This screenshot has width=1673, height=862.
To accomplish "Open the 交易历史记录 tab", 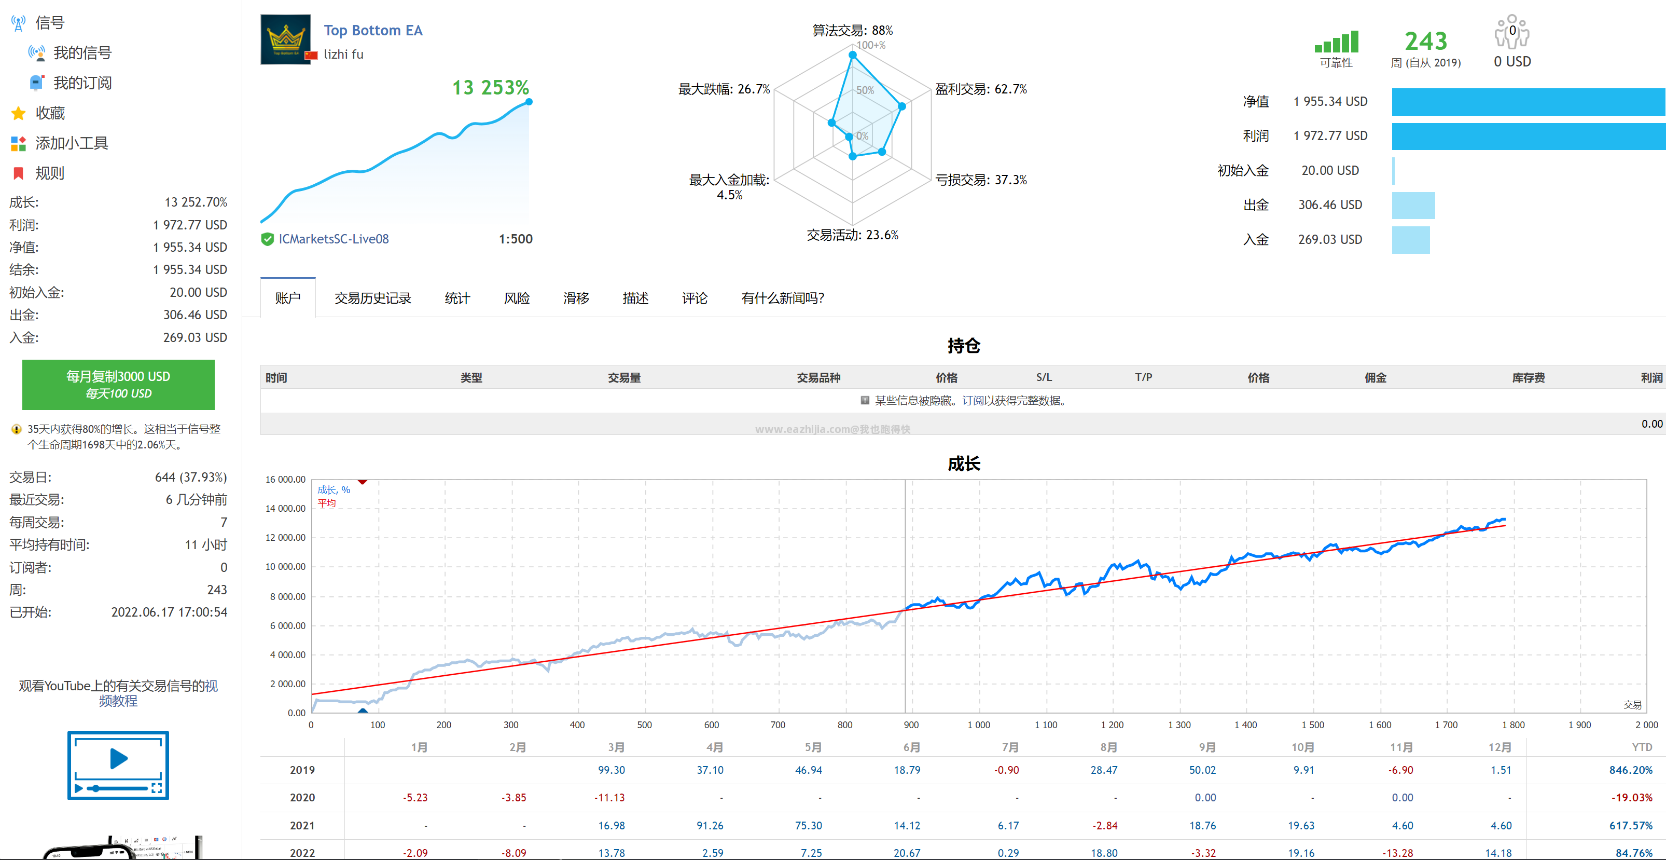I will point(373,298).
